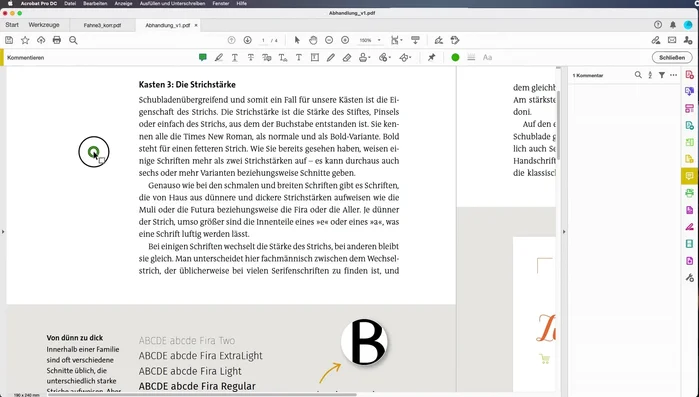
Task: Add document to starred bookmarks
Action: click(25, 40)
